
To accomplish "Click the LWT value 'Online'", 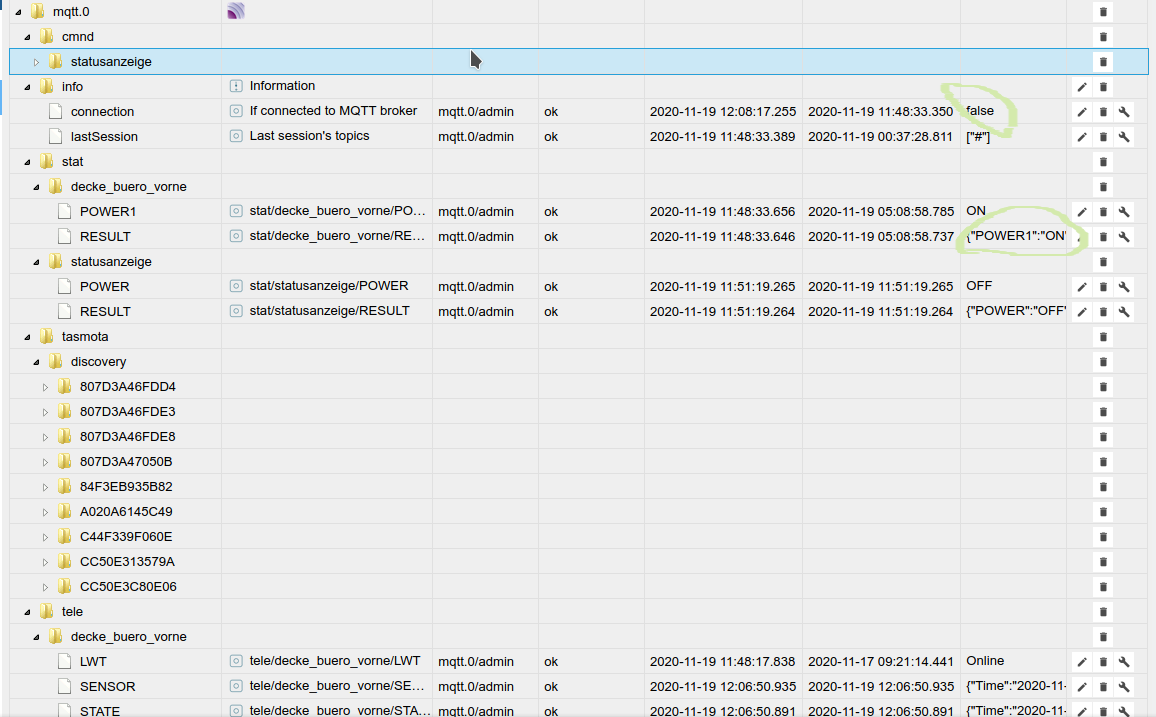I will 985,661.
